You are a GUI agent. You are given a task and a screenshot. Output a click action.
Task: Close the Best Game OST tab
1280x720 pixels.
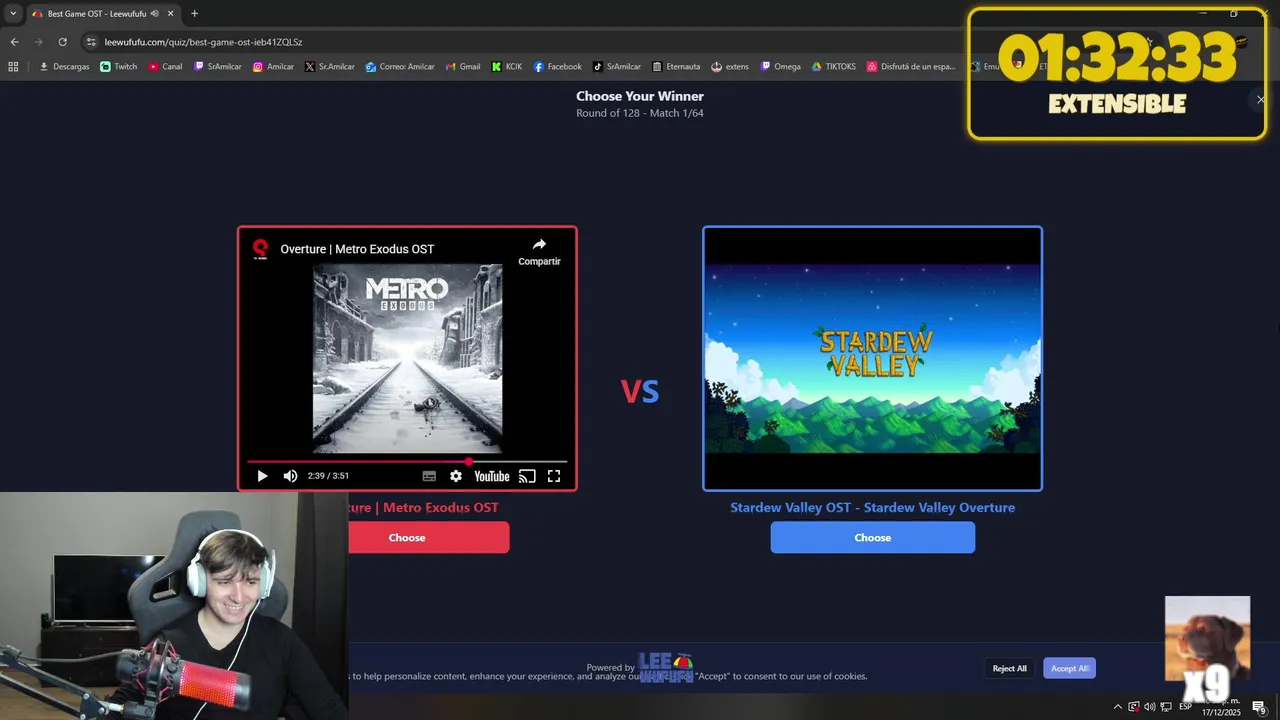pyautogui.click(x=171, y=14)
